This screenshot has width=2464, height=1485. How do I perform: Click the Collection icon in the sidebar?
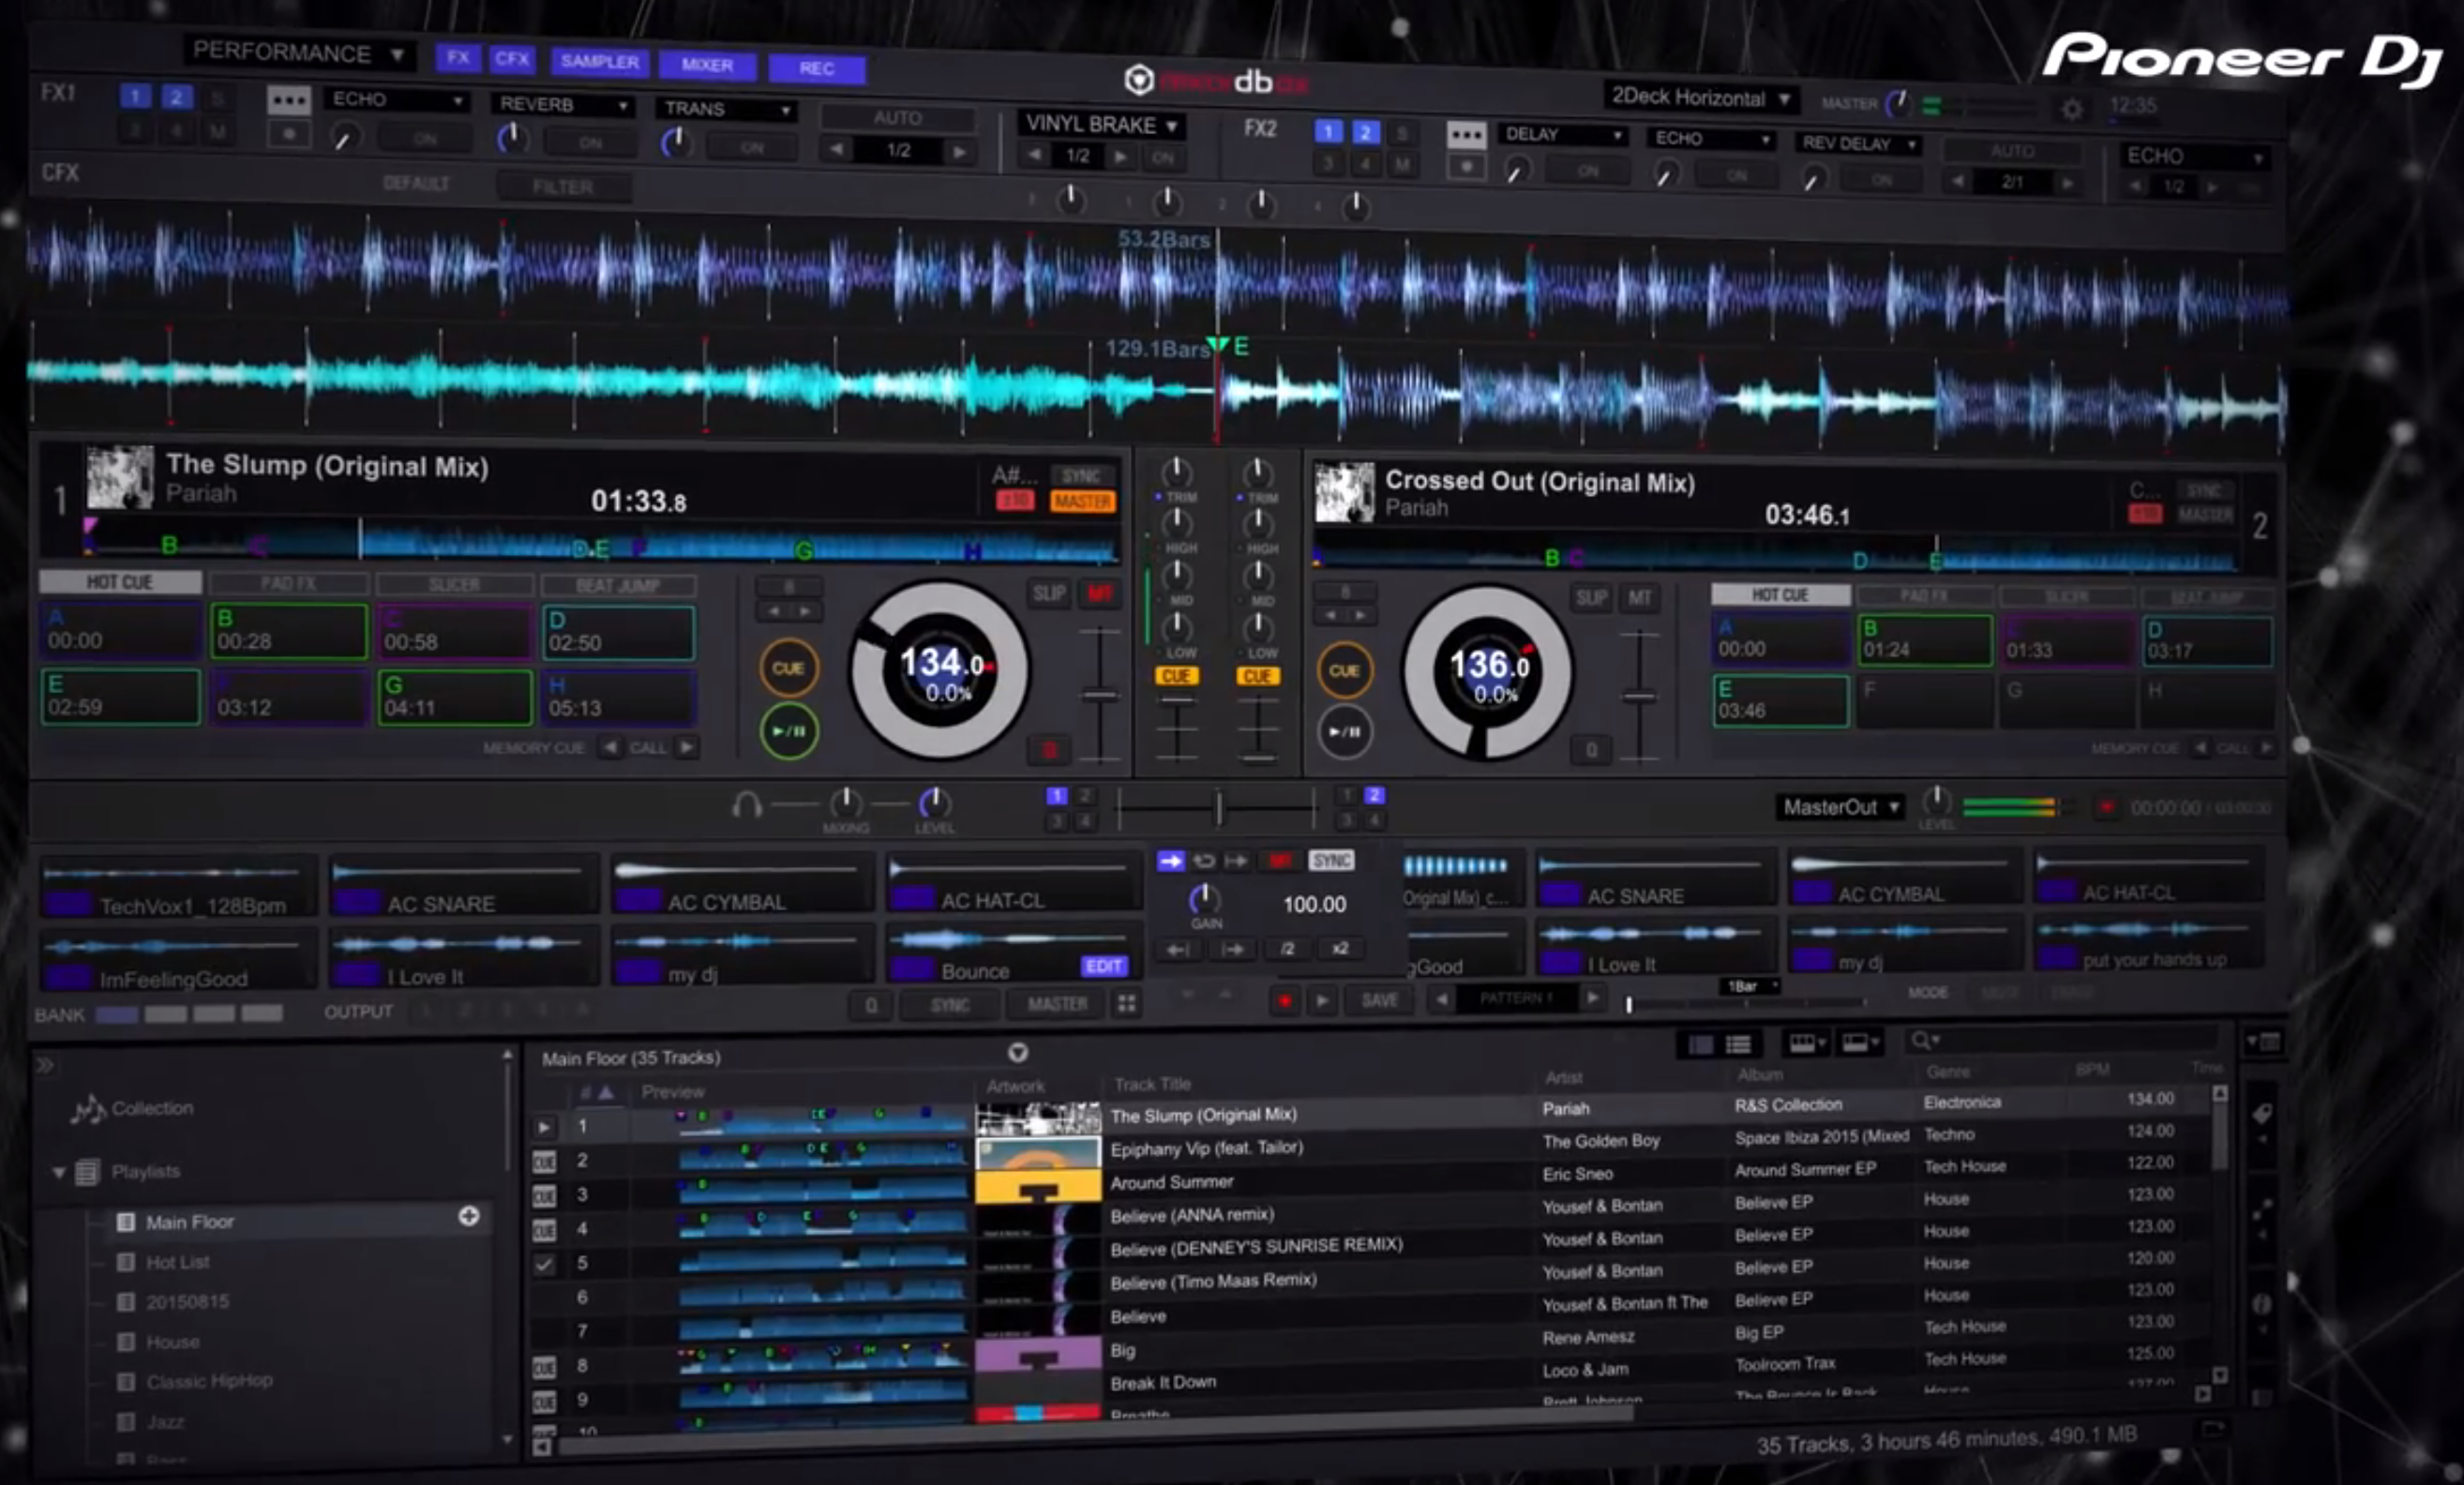90,1107
